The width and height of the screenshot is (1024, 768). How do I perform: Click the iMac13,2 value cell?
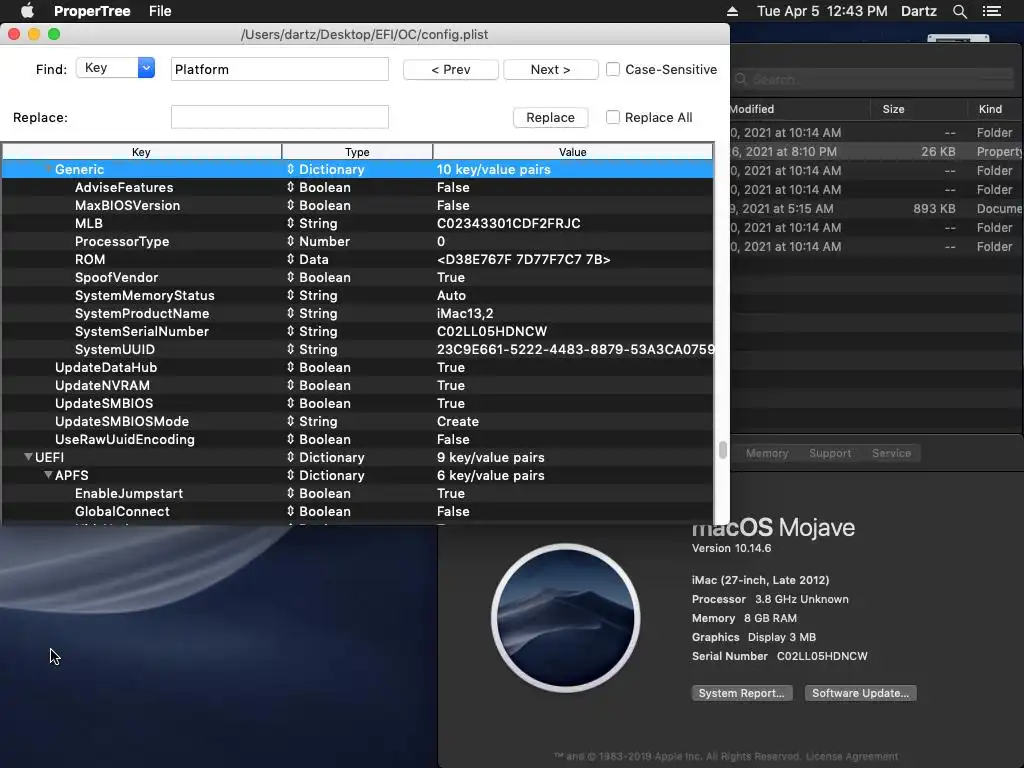coord(465,313)
